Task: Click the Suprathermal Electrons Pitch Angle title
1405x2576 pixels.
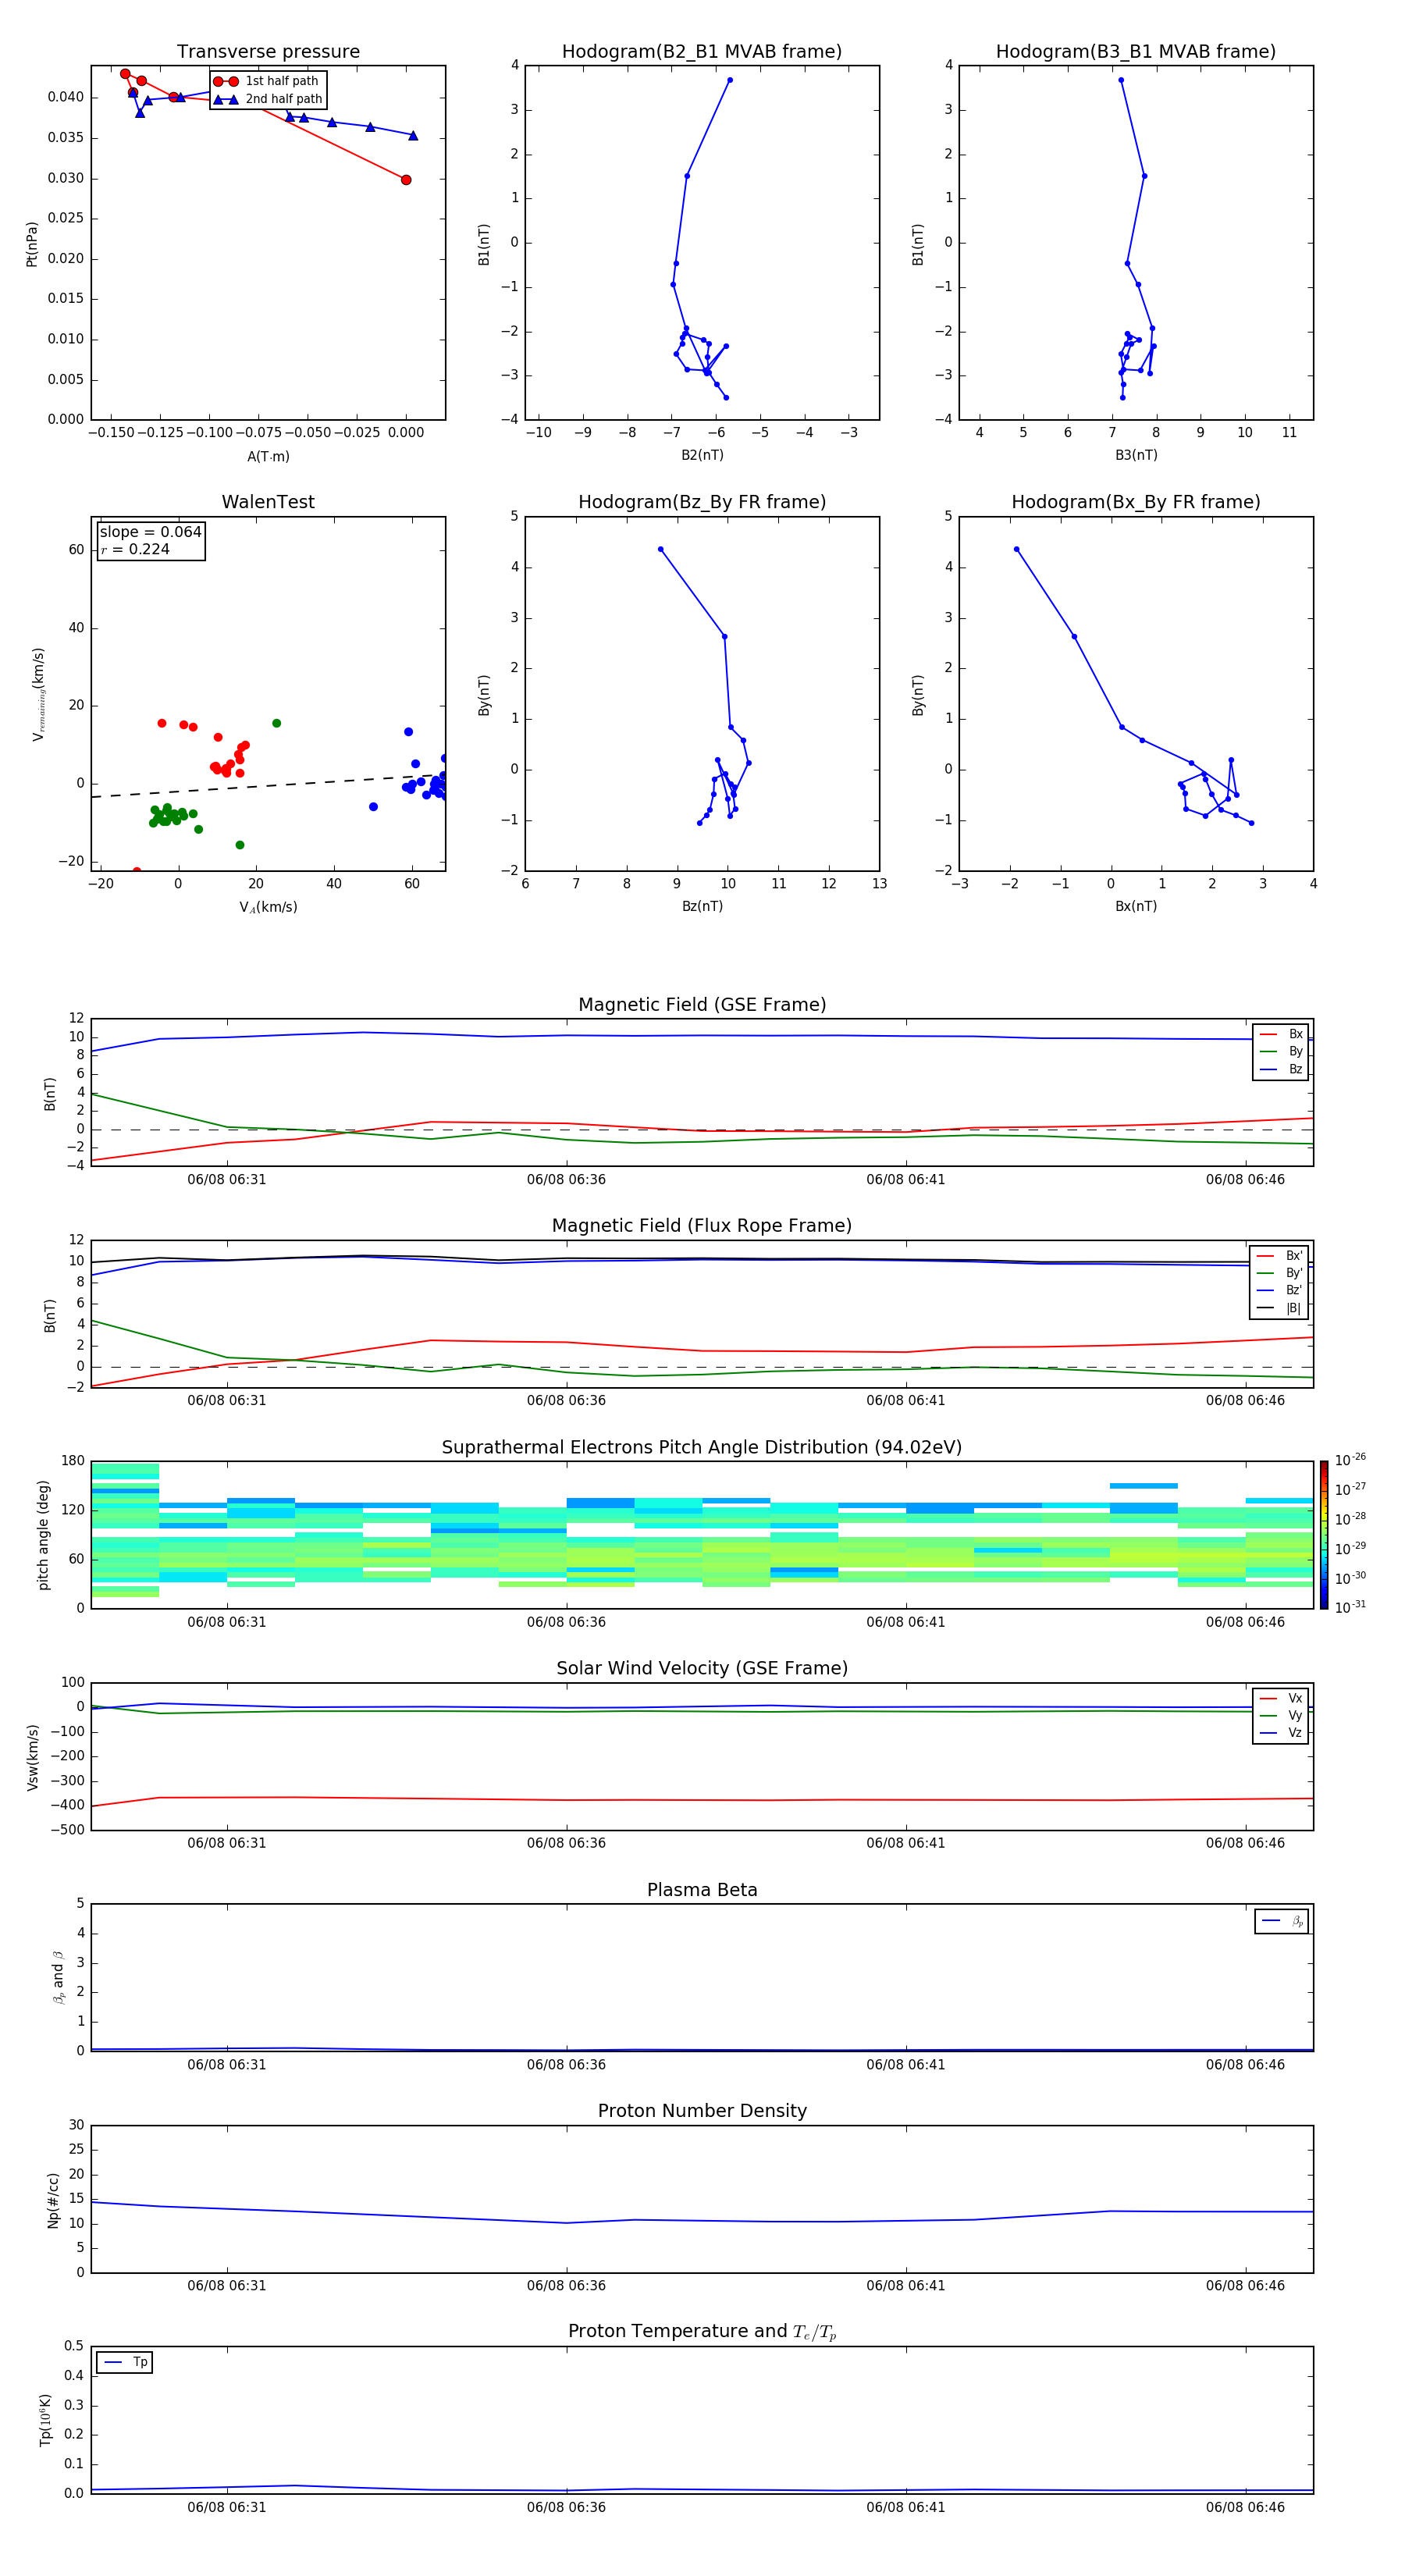Action: coord(702,1448)
